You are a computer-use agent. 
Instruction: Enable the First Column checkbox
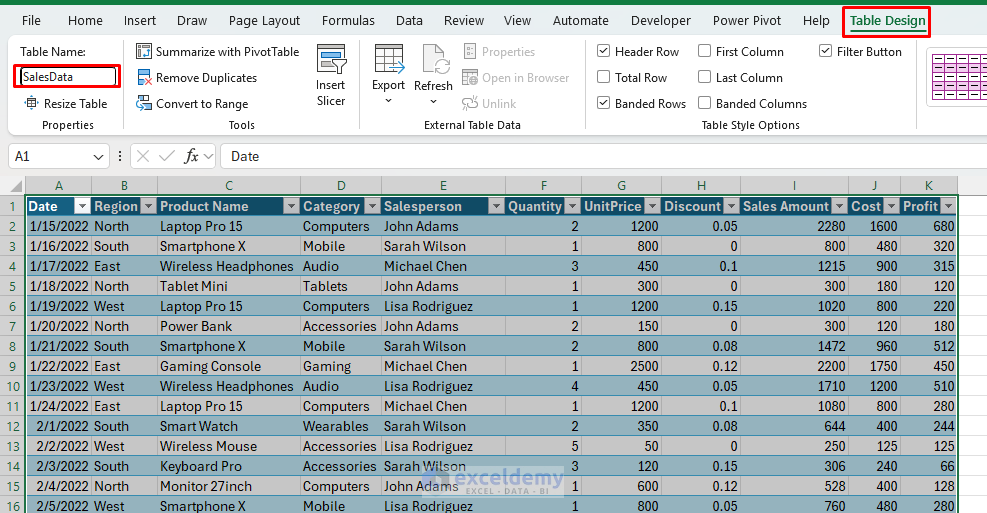(x=704, y=51)
